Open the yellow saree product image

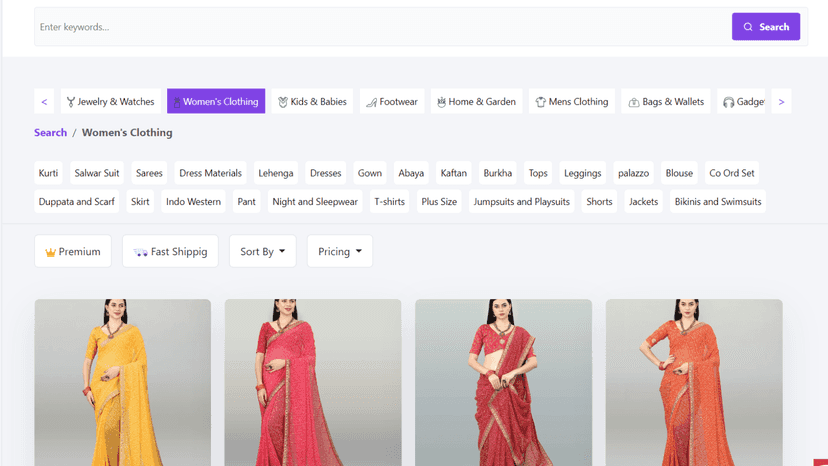click(123, 383)
